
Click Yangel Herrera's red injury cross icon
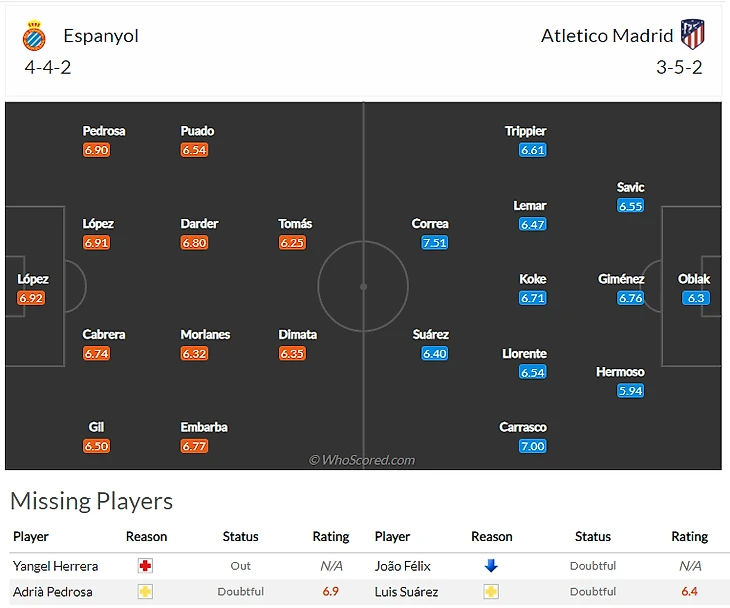click(x=146, y=566)
